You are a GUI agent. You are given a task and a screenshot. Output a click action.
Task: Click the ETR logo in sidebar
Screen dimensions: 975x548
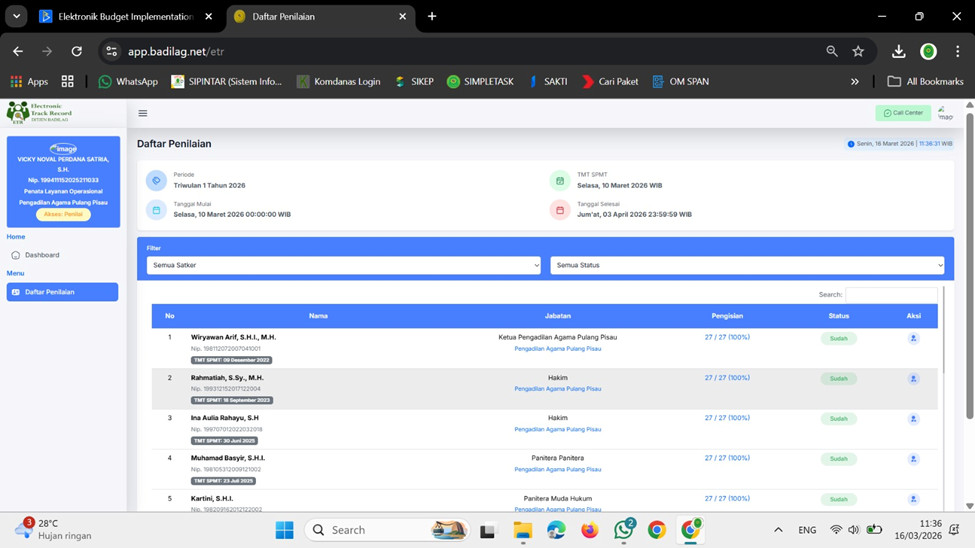(x=38, y=112)
